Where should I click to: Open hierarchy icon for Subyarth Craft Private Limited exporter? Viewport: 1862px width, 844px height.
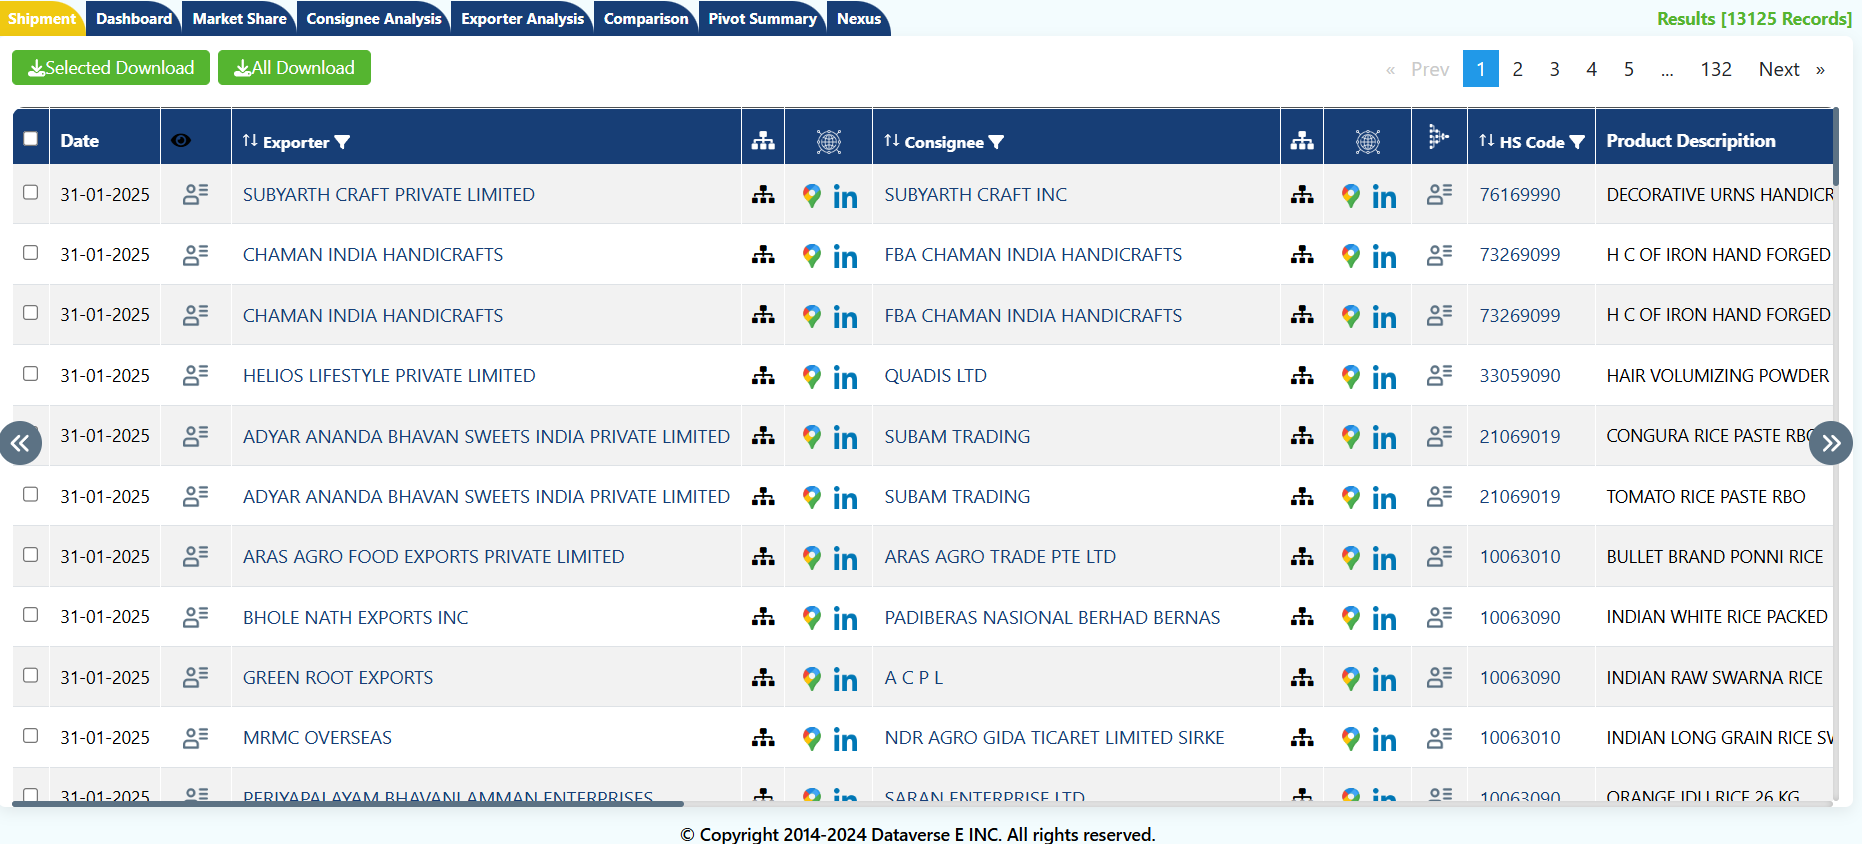pyautogui.click(x=763, y=195)
